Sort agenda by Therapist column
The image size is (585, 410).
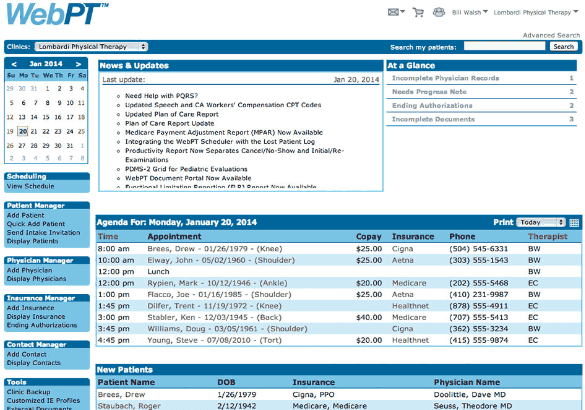point(547,237)
